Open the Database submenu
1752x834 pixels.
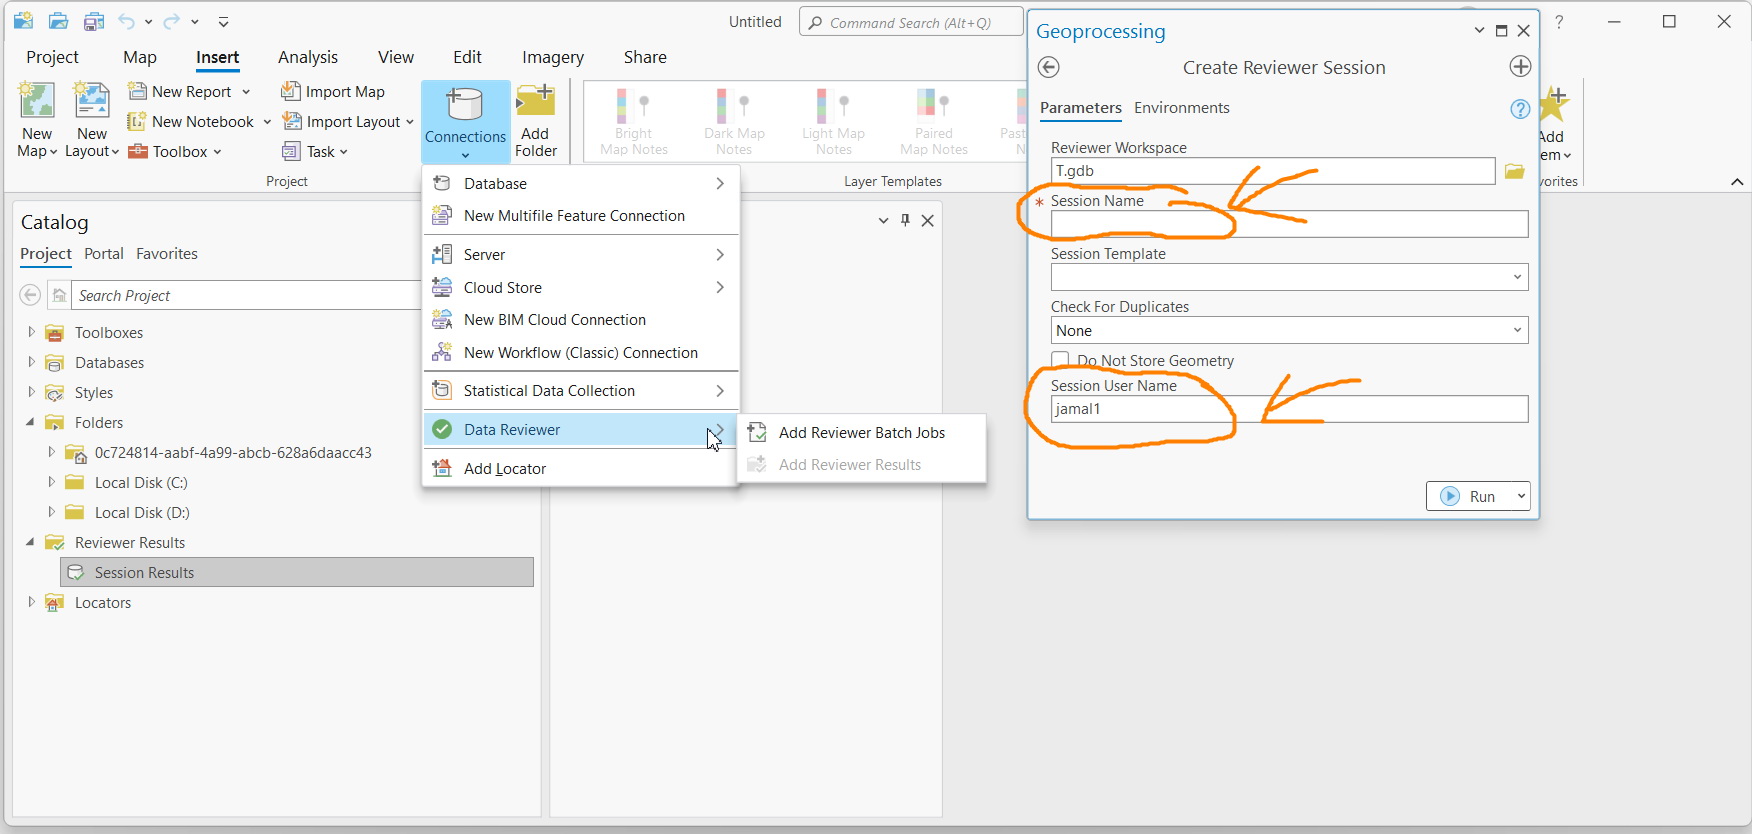click(x=581, y=183)
